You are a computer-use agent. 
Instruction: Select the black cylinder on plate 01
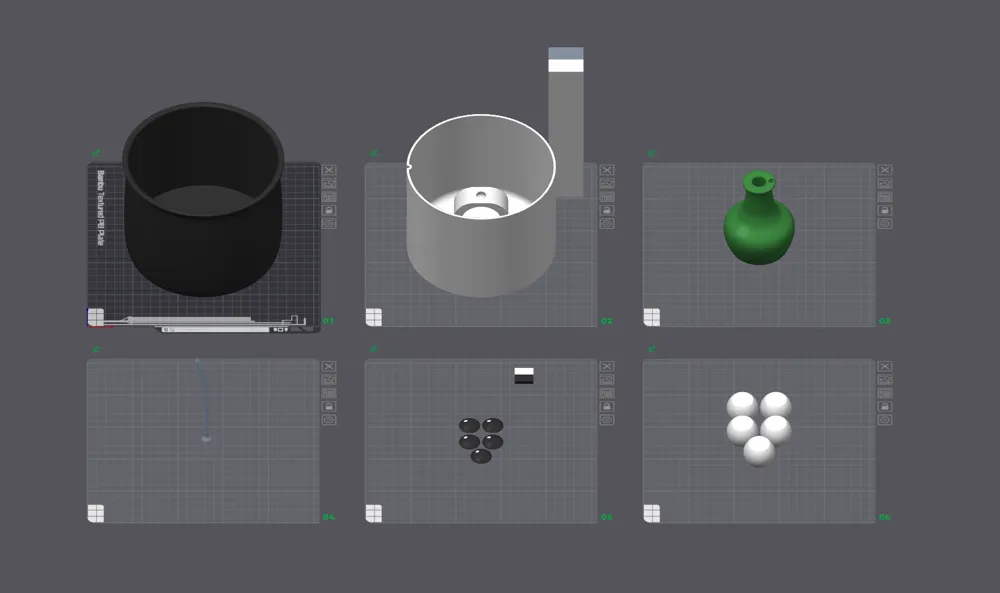(x=200, y=200)
